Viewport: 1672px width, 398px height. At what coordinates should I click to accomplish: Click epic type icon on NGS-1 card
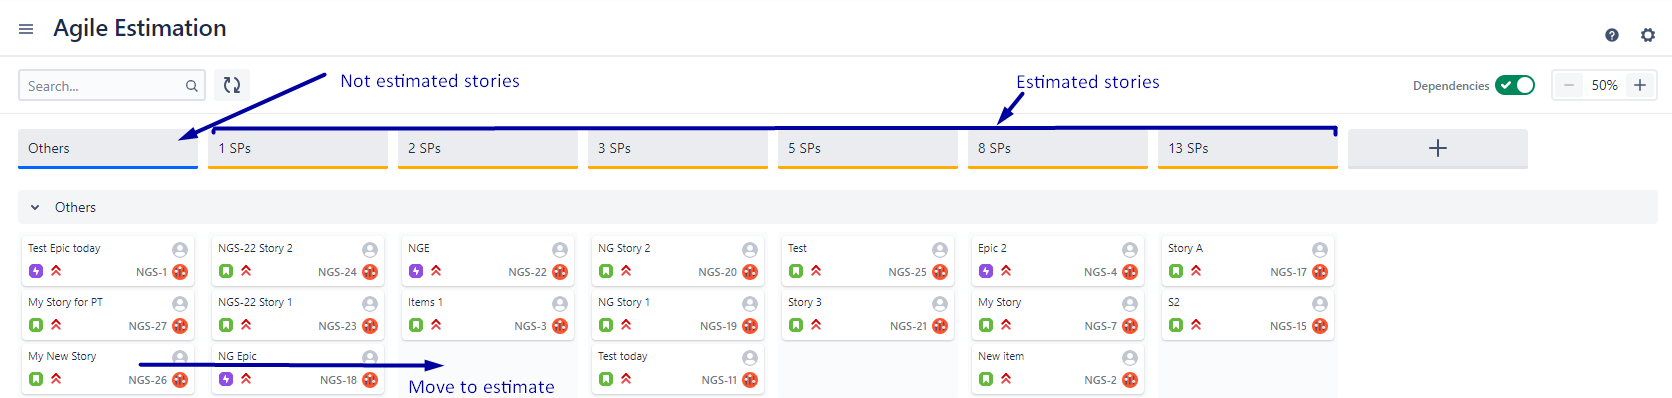pyautogui.click(x=36, y=271)
